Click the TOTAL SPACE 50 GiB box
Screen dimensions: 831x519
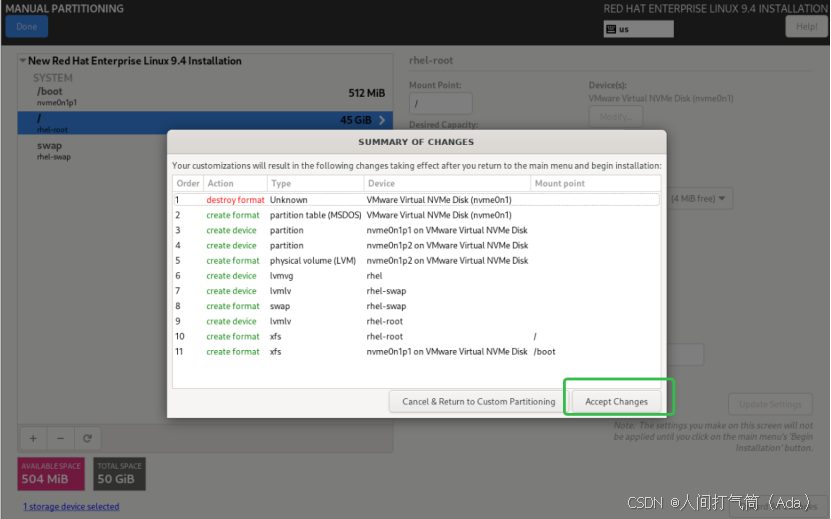click(x=119, y=474)
